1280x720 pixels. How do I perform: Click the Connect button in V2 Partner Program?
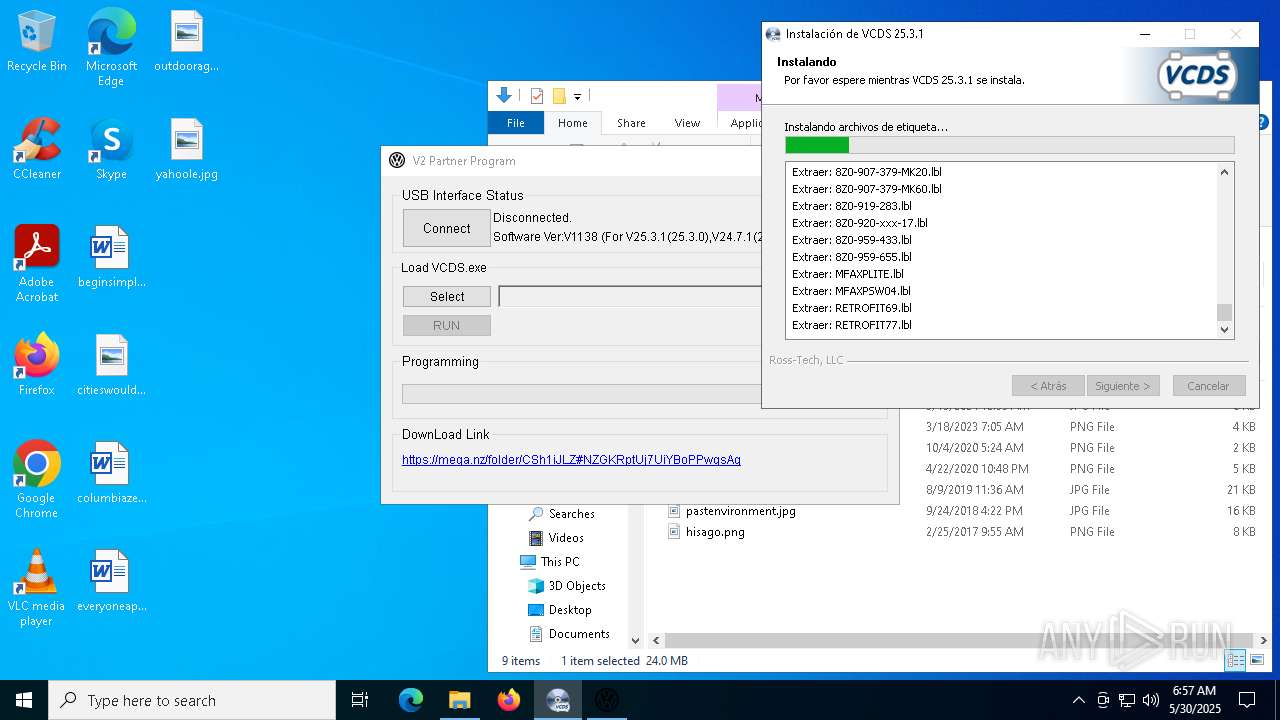[x=446, y=228]
